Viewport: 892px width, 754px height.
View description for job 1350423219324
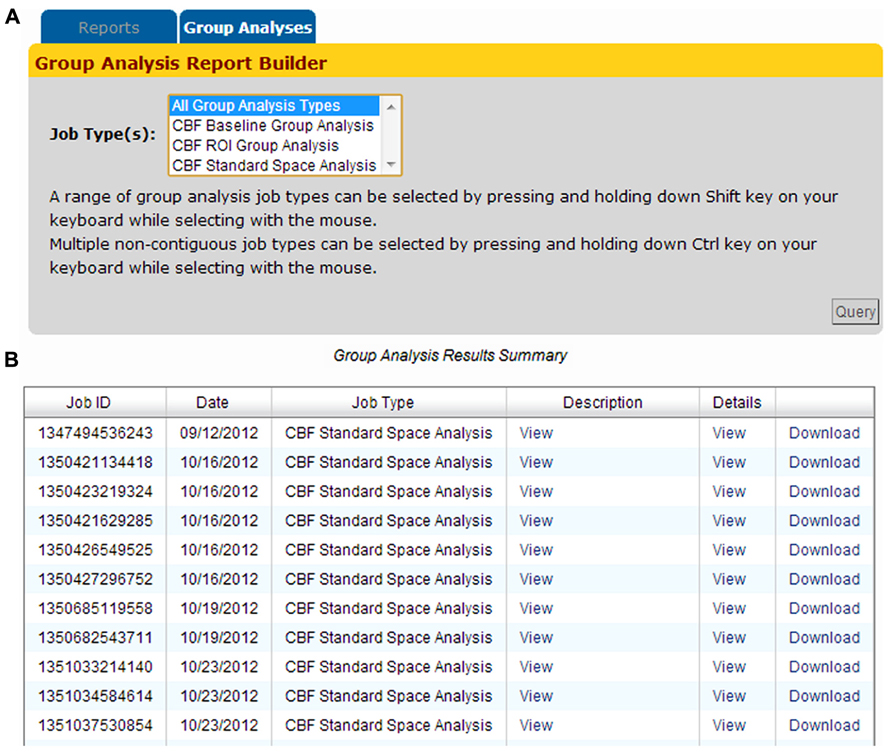coord(536,491)
